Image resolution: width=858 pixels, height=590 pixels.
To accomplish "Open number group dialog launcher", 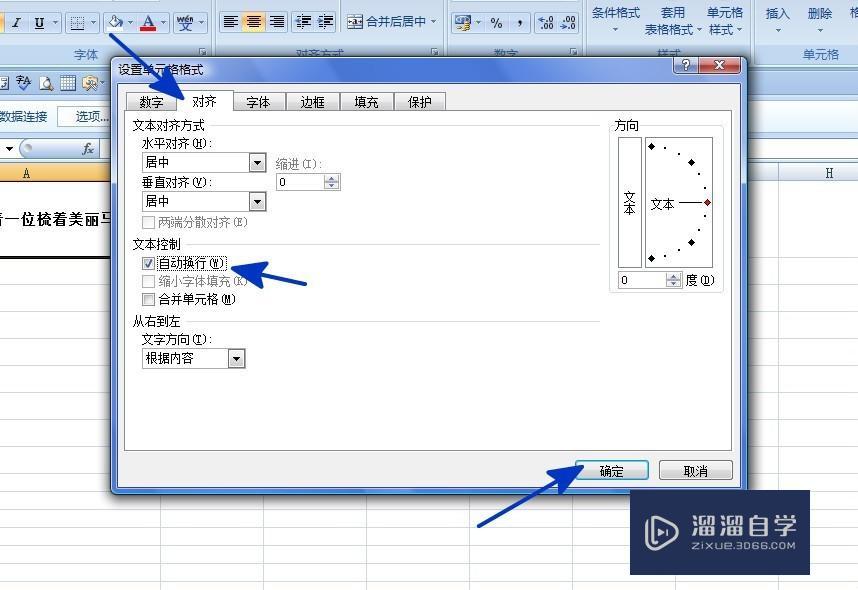I will [x=573, y=52].
